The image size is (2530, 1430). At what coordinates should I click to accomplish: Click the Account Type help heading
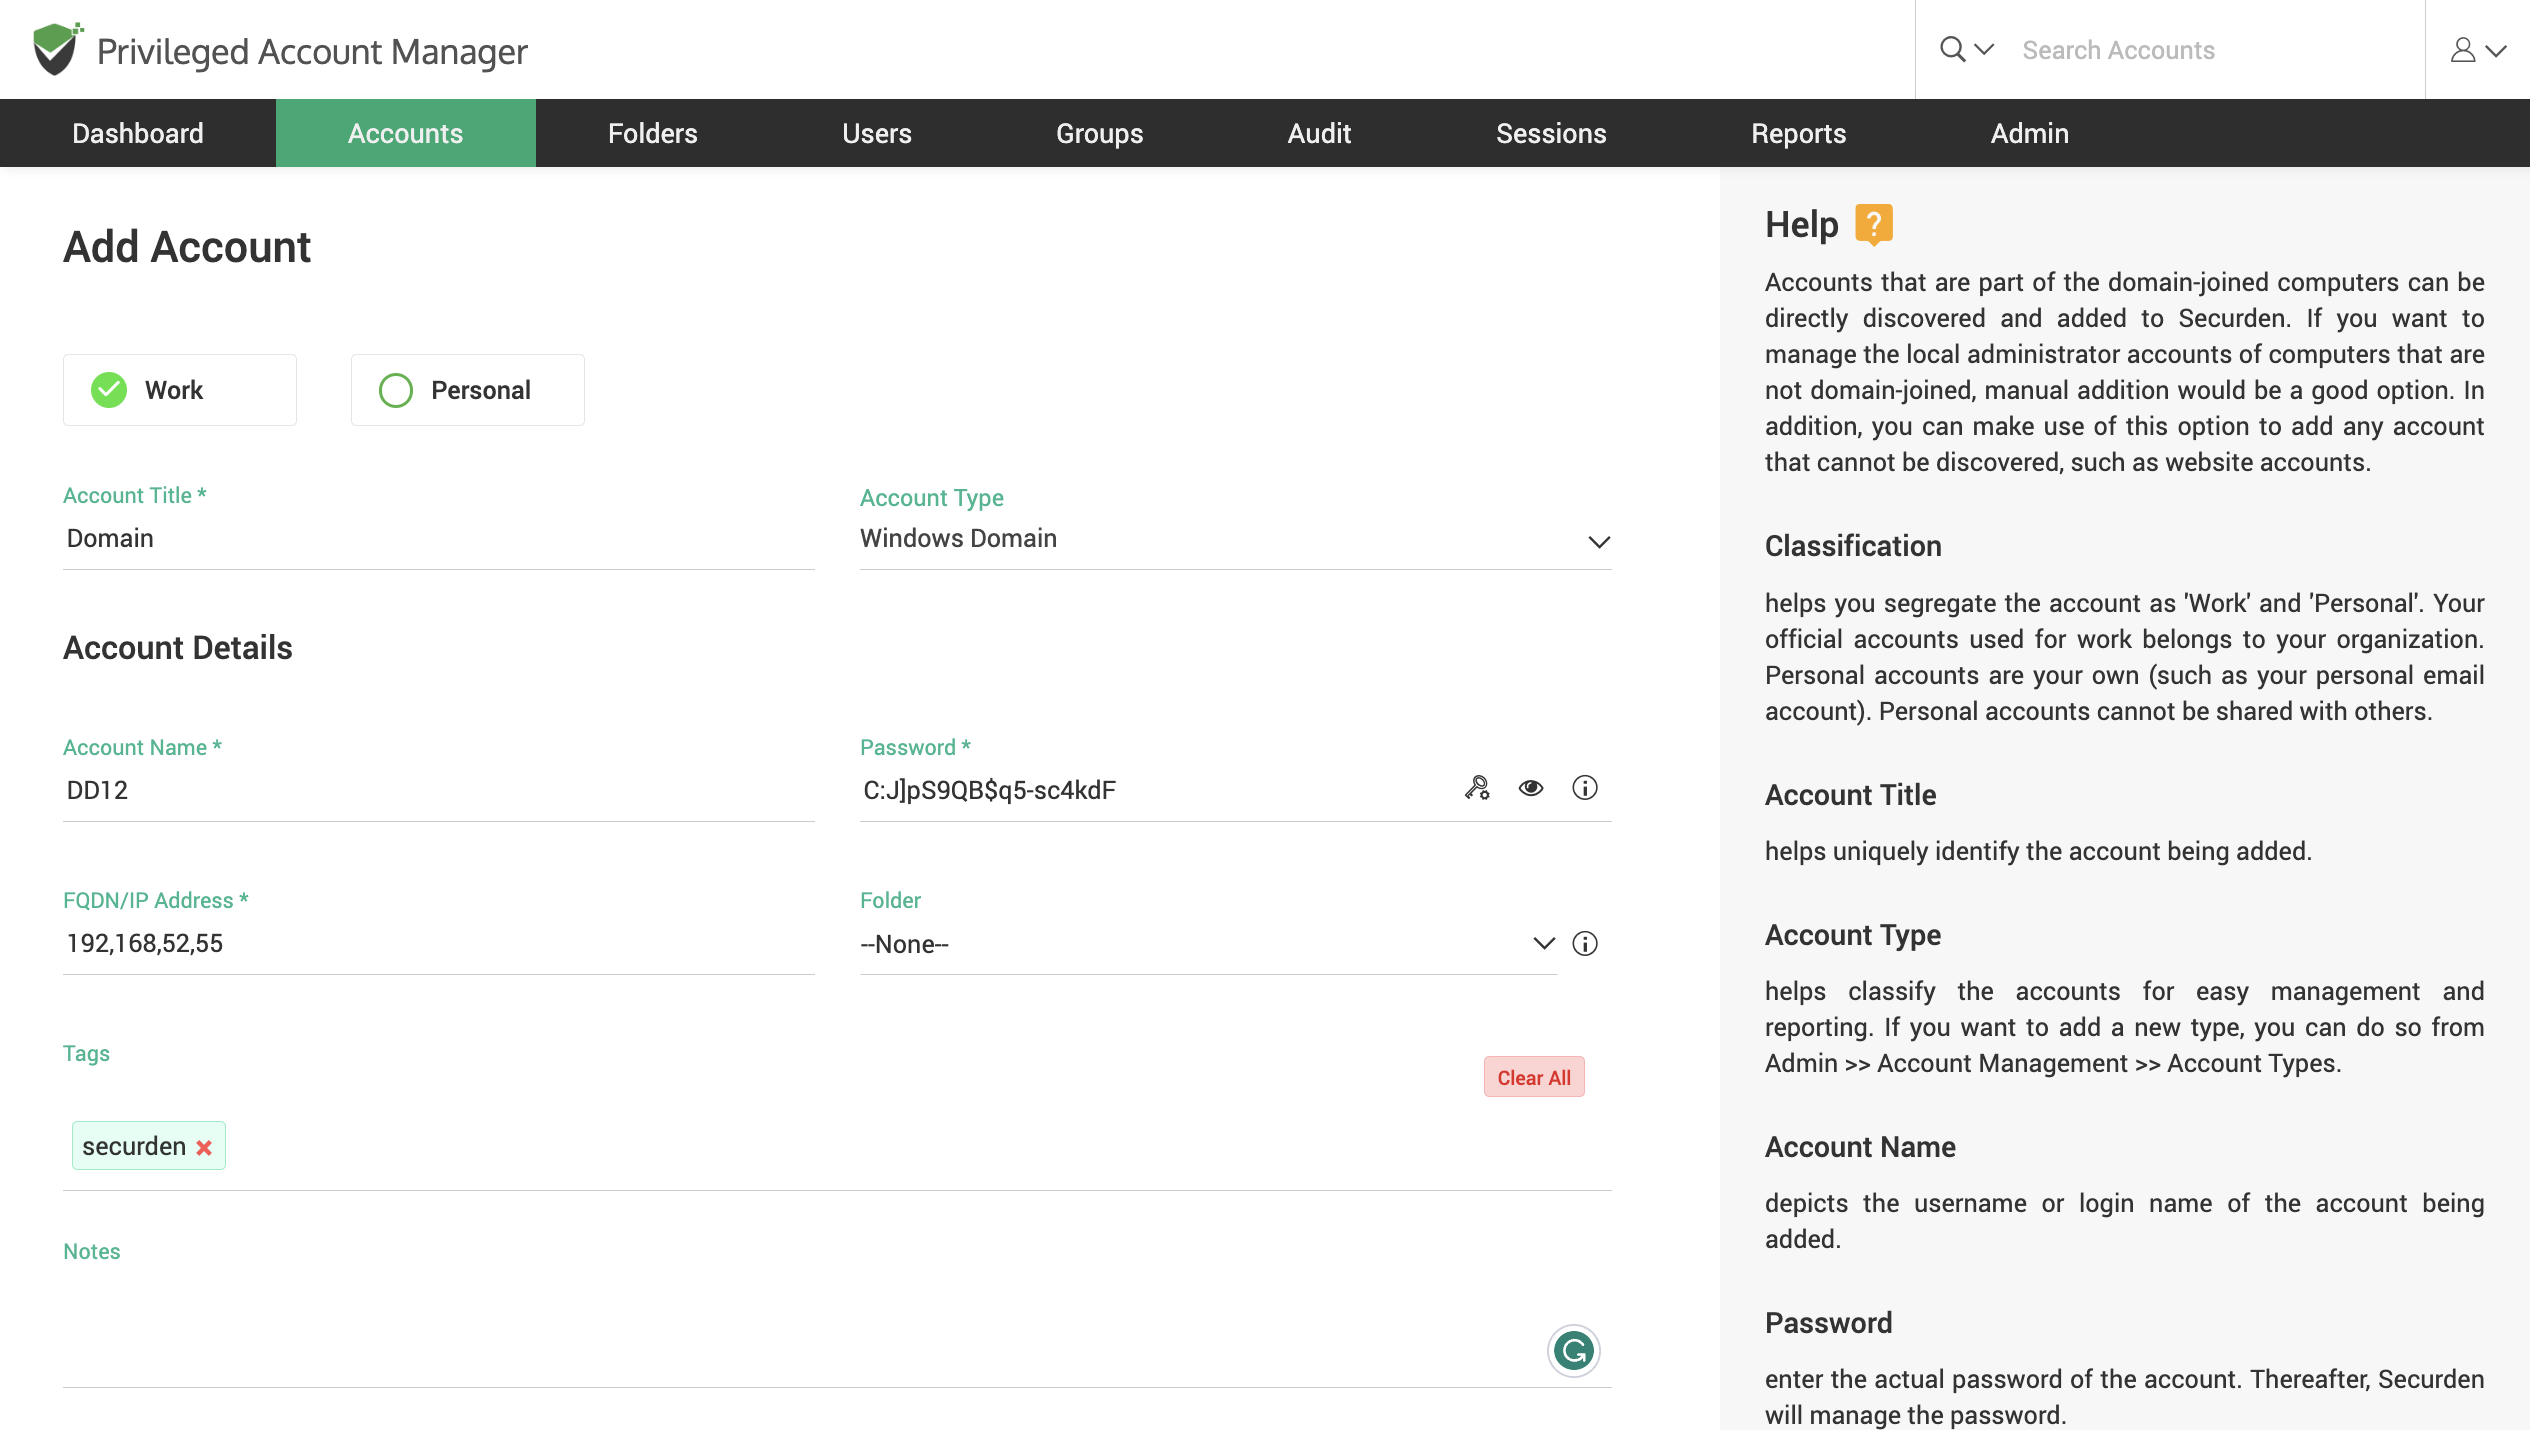click(1853, 935)
